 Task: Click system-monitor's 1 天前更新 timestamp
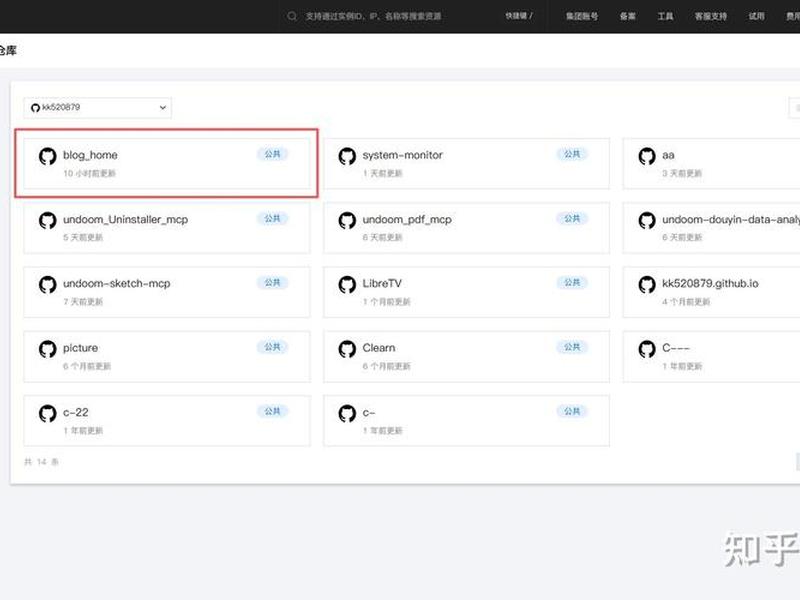point(383,173)
